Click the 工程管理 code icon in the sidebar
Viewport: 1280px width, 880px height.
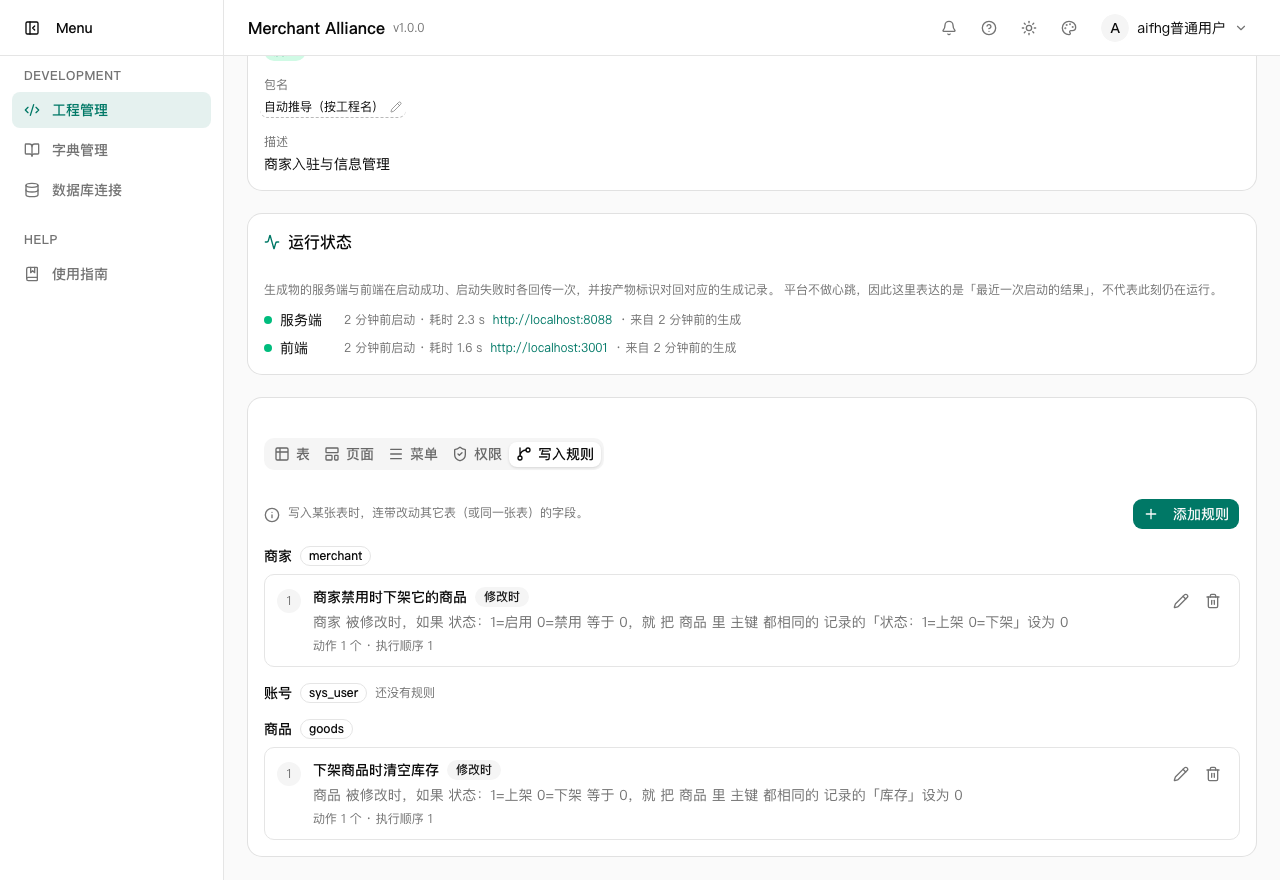[32, 110]
